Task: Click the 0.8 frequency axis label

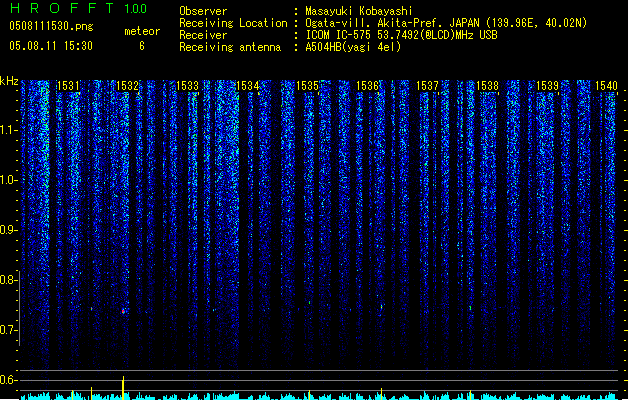Action: tap(8, 280)
